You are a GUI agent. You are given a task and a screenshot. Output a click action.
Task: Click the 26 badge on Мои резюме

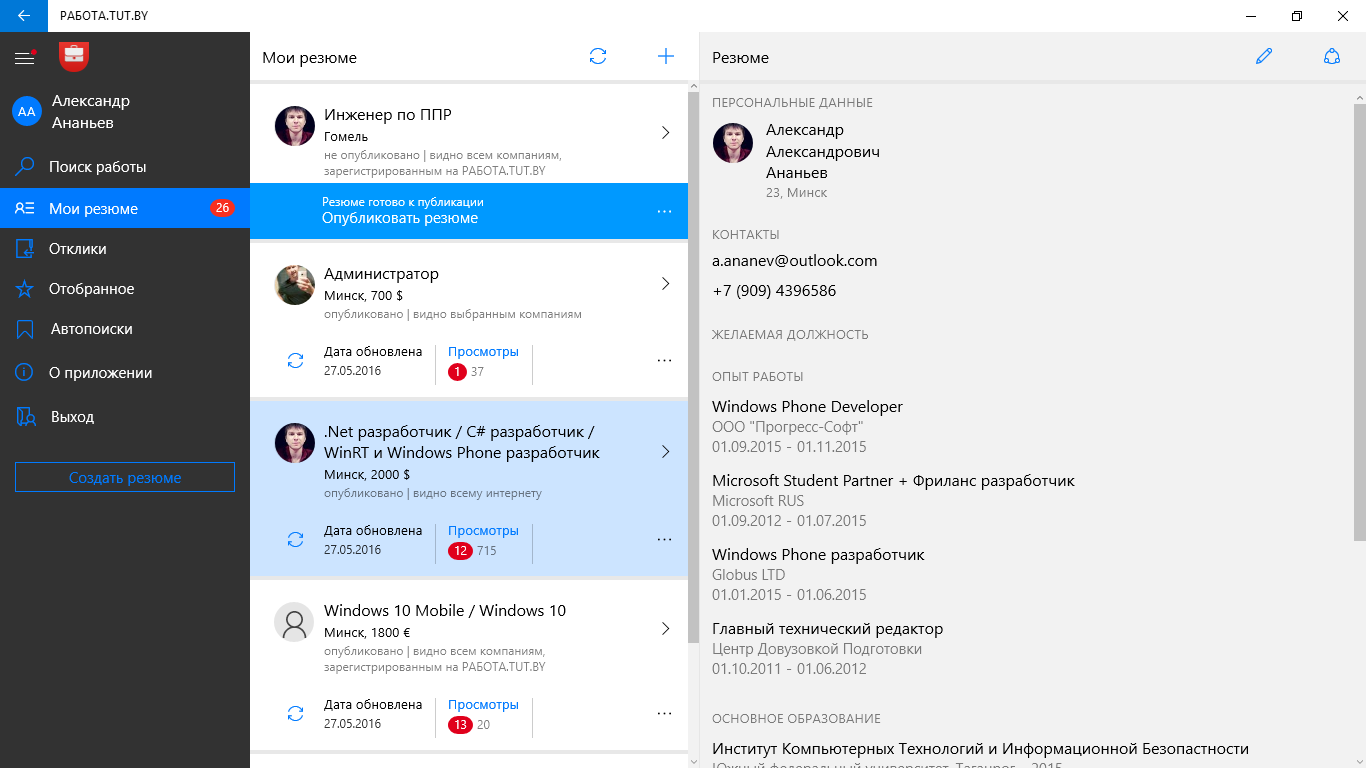coord(222,208)
